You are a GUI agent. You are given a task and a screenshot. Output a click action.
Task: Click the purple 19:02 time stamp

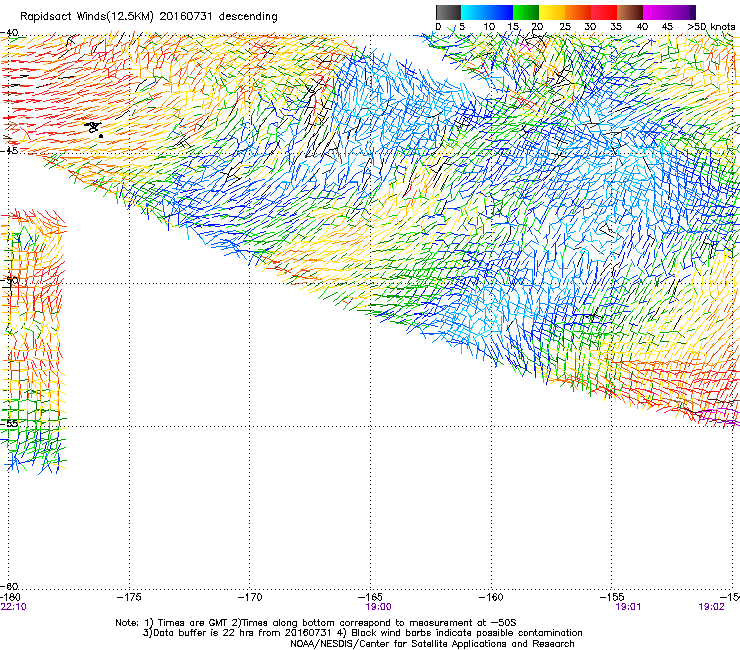(x=711, y=607)
